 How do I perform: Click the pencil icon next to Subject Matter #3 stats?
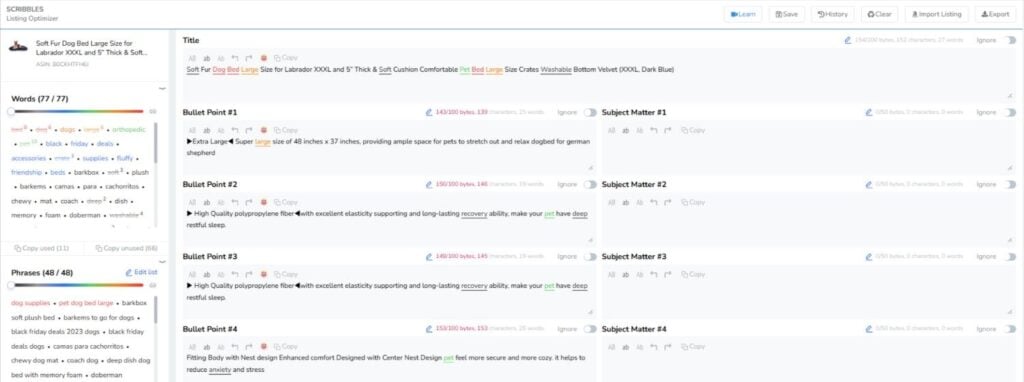coord(869,257)
